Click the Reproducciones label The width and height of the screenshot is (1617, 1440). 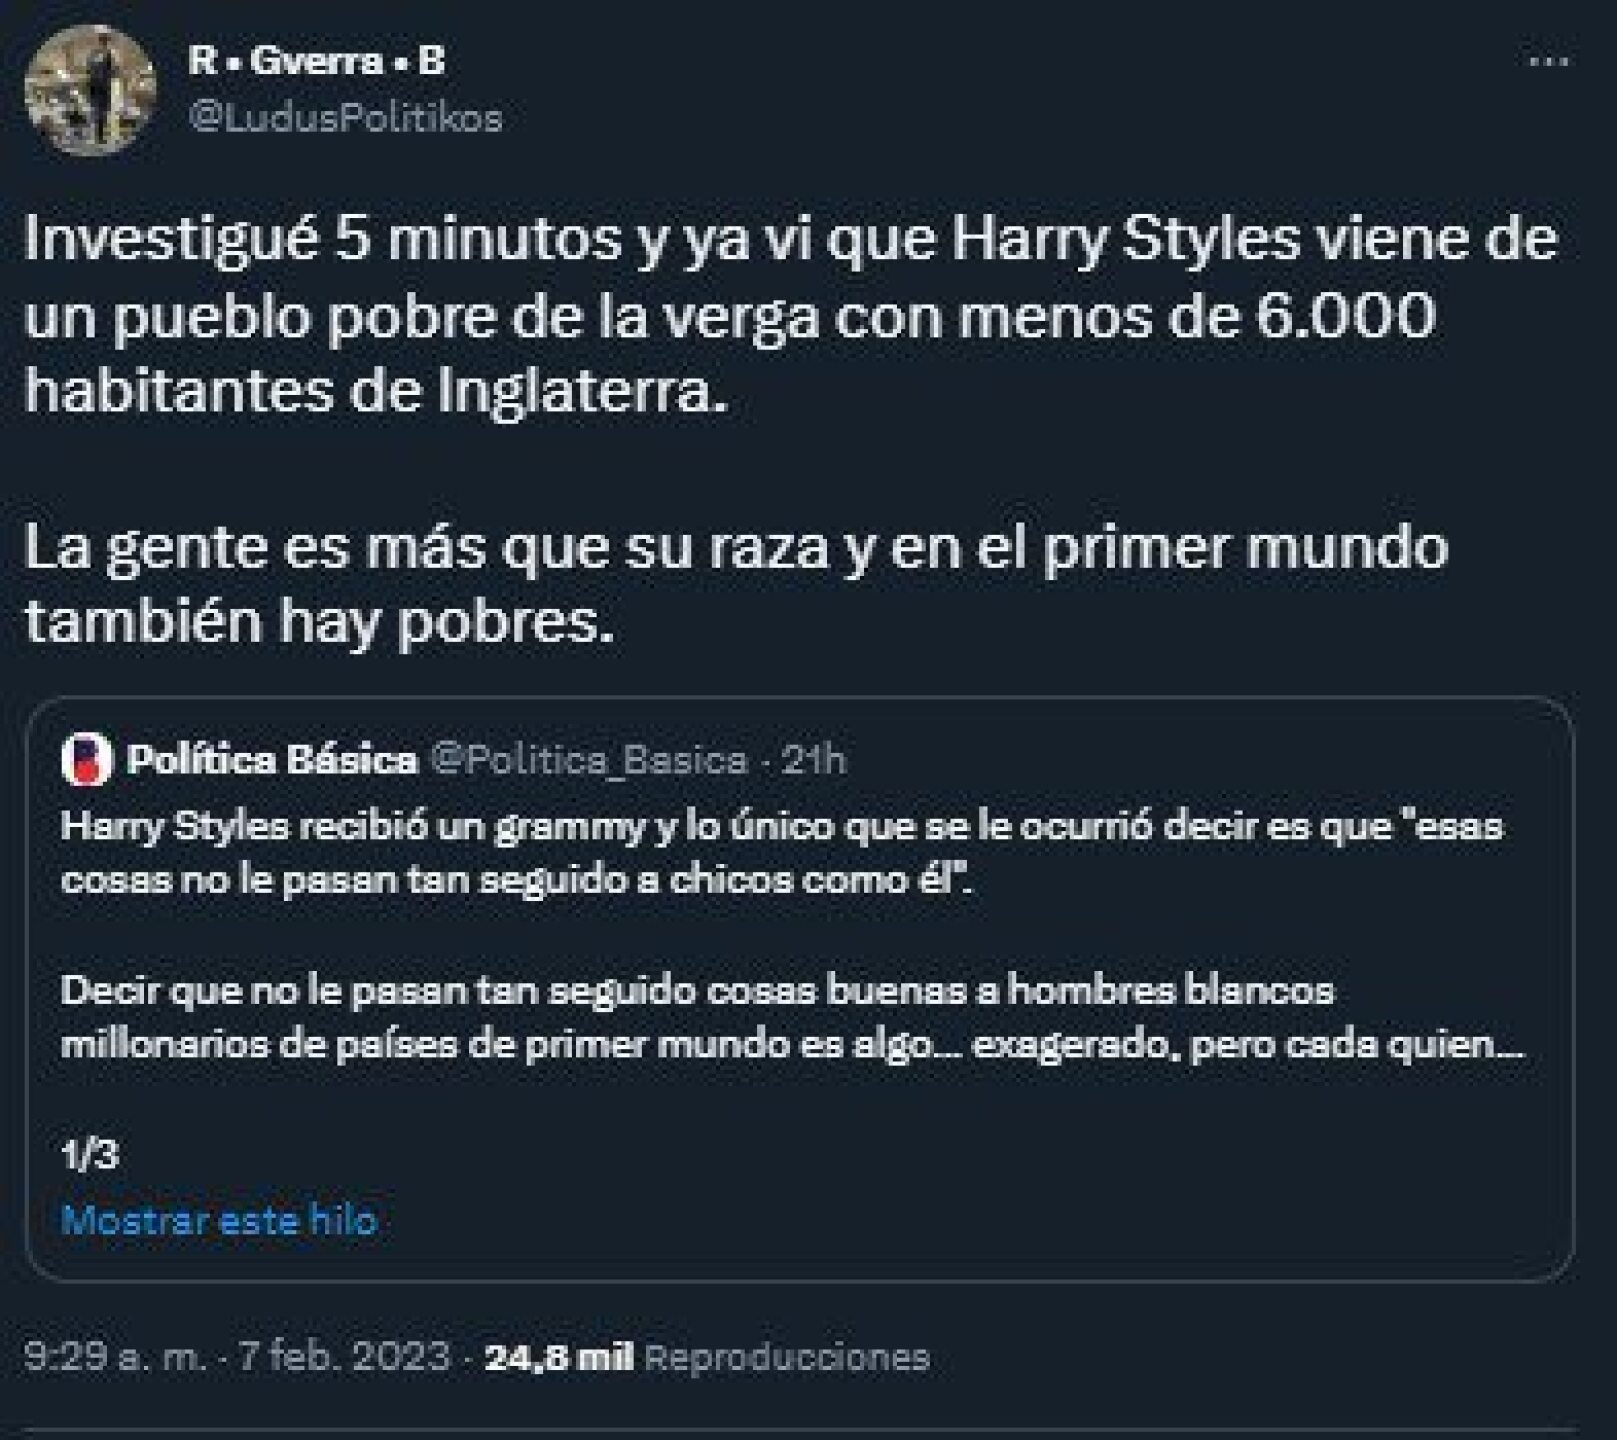tap(788, 1357)
